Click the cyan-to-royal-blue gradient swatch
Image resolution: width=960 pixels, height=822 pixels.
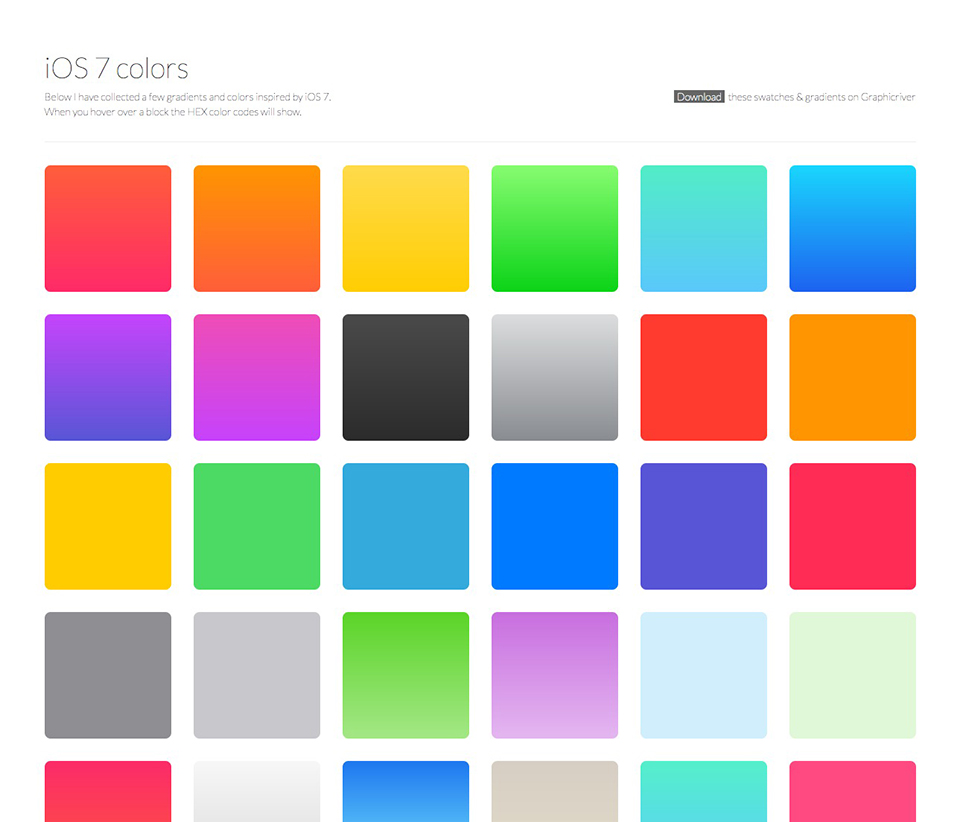click(852, 228)
